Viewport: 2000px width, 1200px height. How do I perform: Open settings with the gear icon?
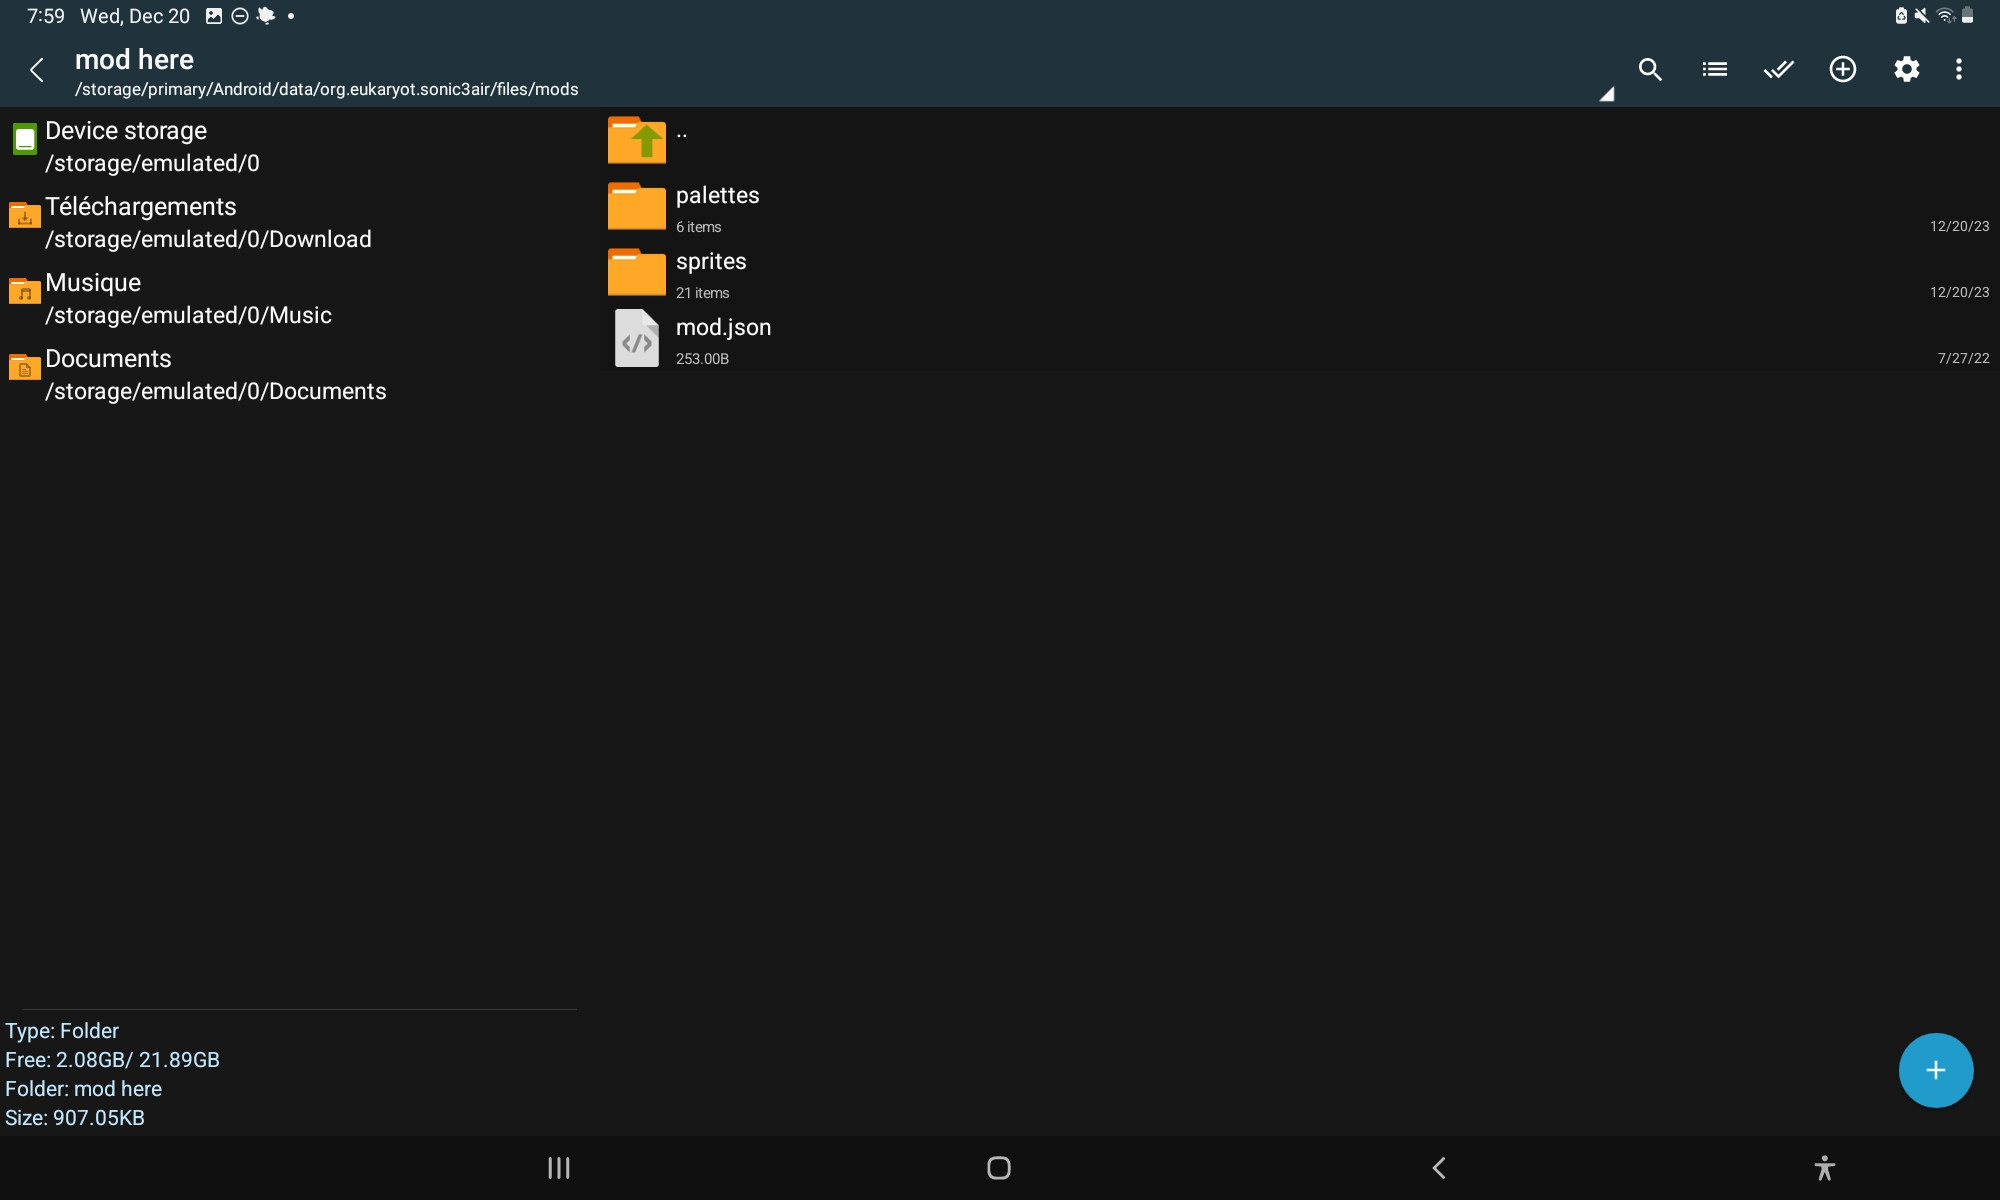1906,69
